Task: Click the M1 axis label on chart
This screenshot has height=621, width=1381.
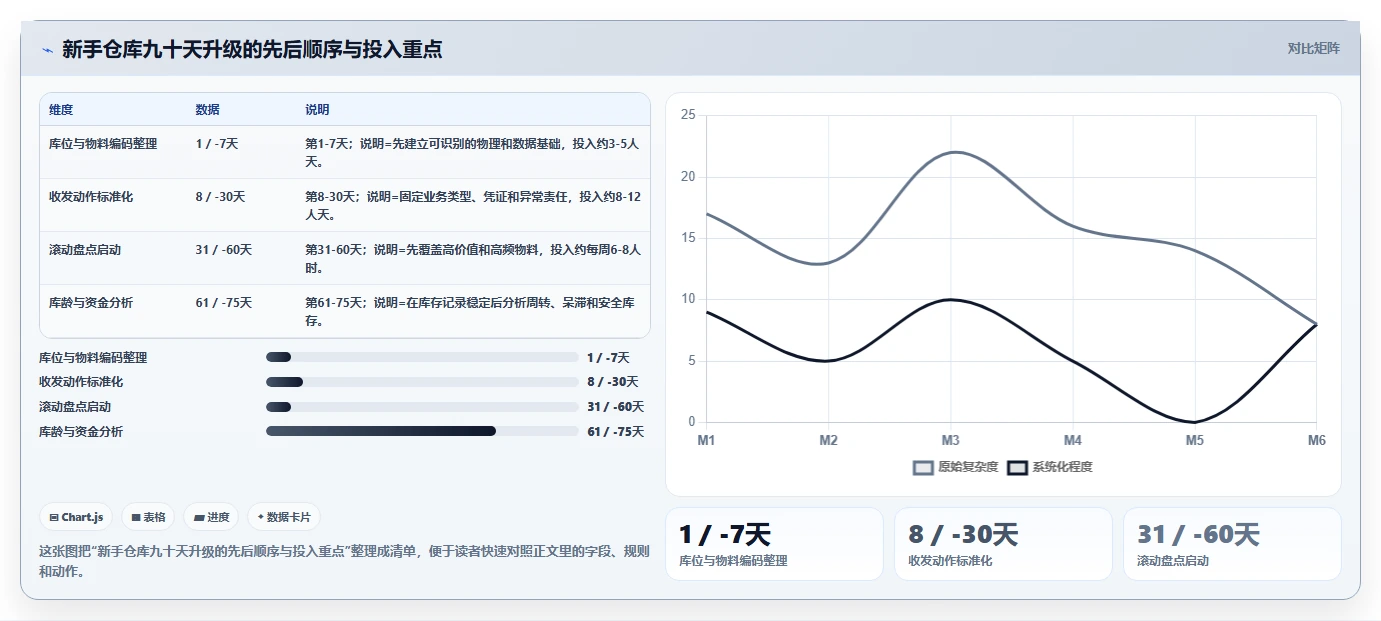Action: pos(706,440)
